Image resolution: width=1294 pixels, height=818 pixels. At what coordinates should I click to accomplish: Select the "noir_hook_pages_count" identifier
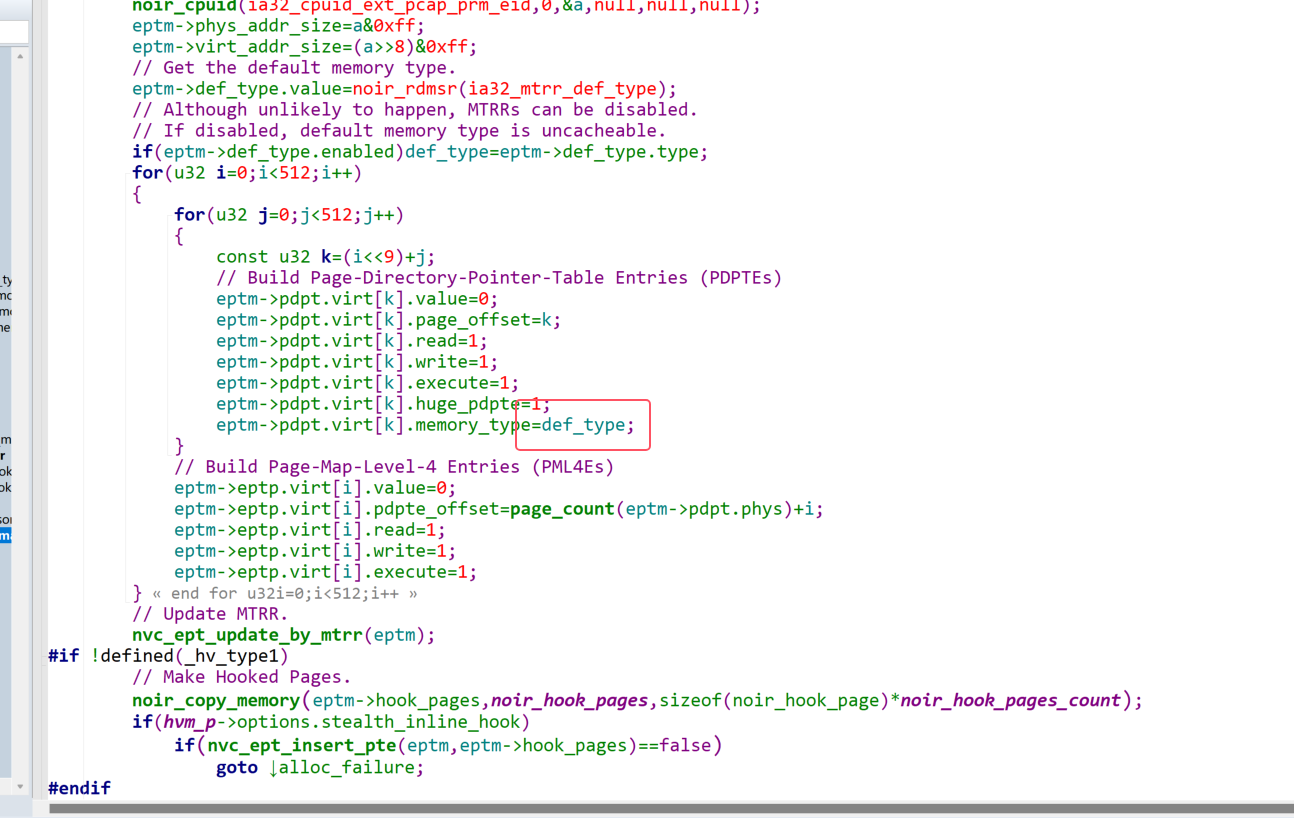coord(1010,700)
